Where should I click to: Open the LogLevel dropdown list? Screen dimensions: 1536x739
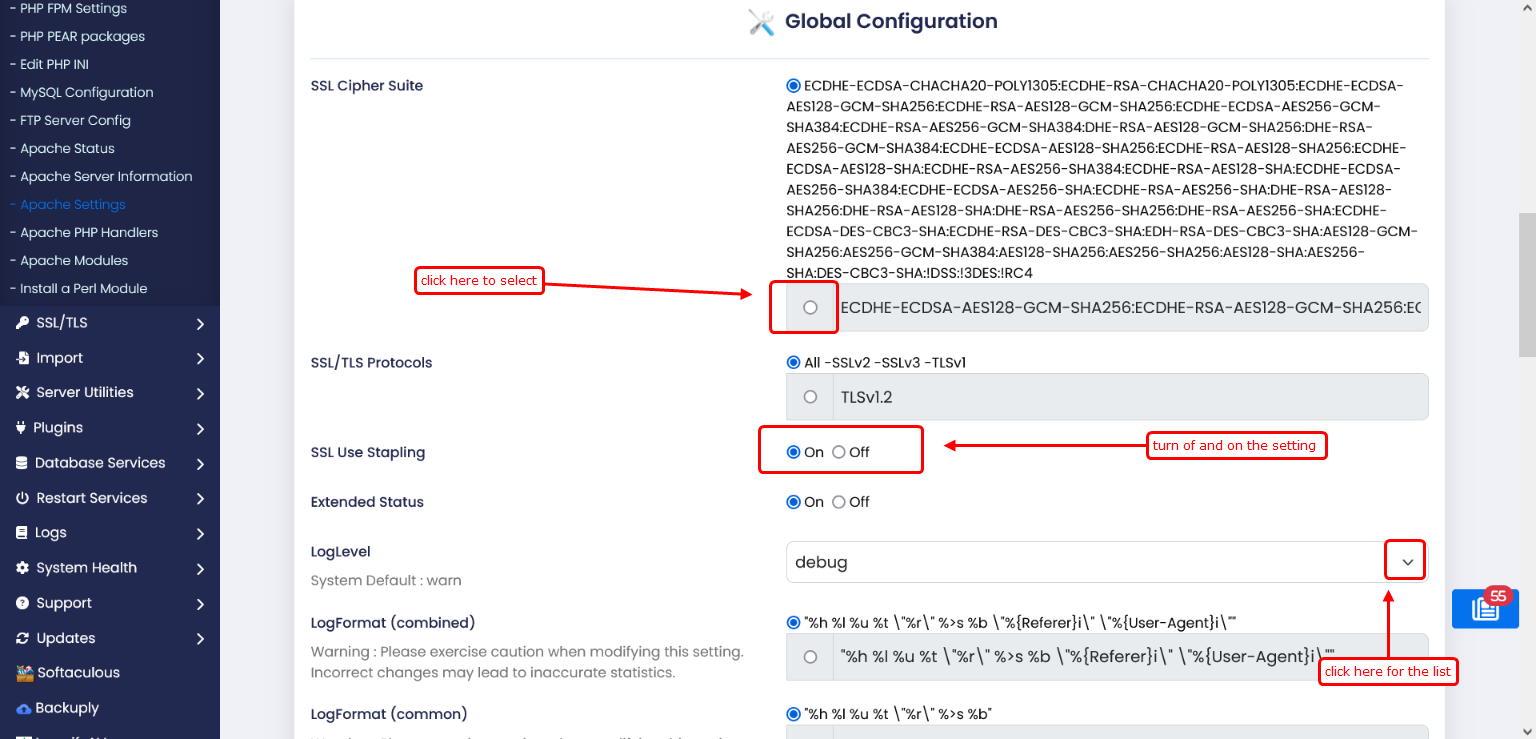[x=1407, y=562]
